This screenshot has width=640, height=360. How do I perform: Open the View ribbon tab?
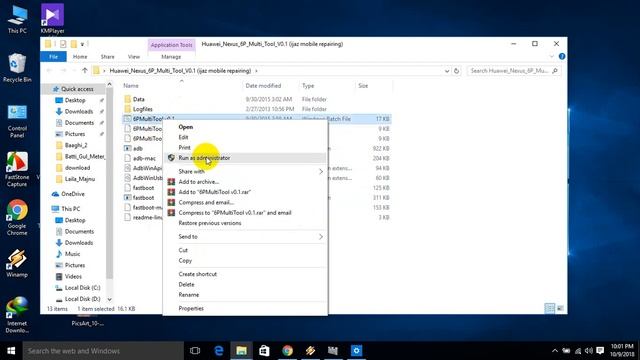click(134, 57)
